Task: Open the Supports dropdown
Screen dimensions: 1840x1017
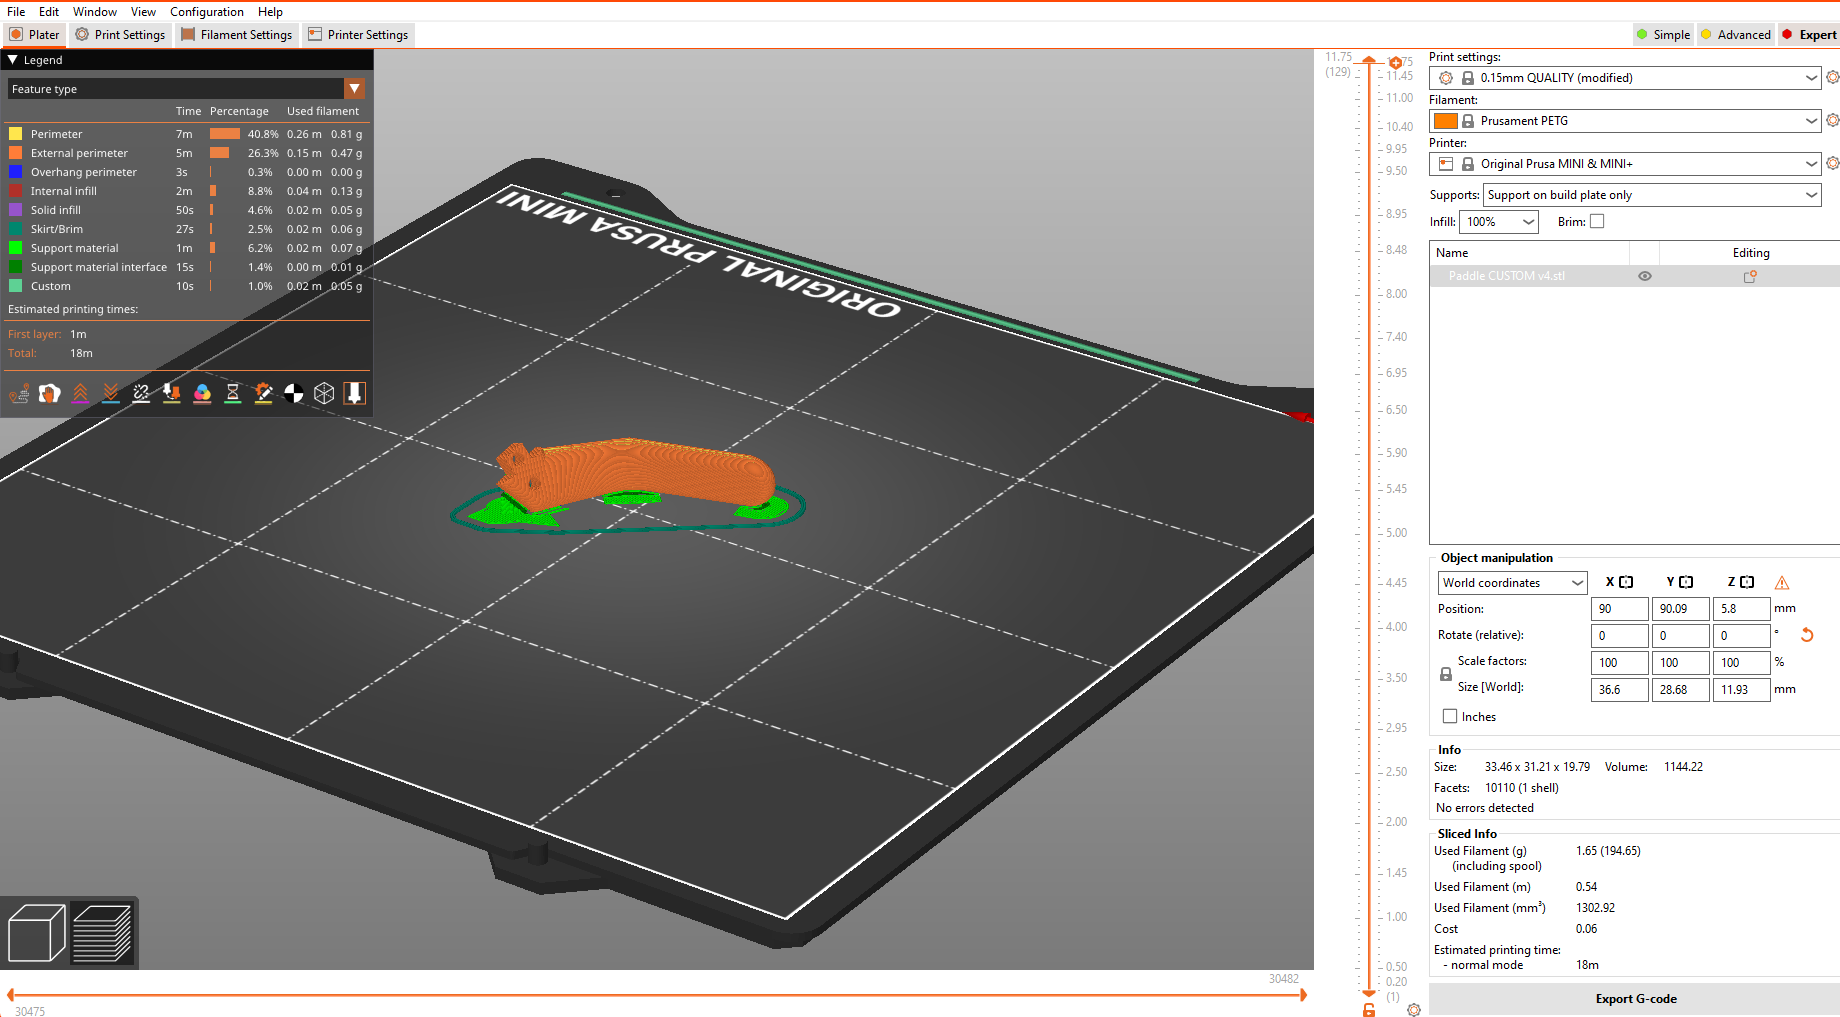Action: click(x=1652, y=195)
